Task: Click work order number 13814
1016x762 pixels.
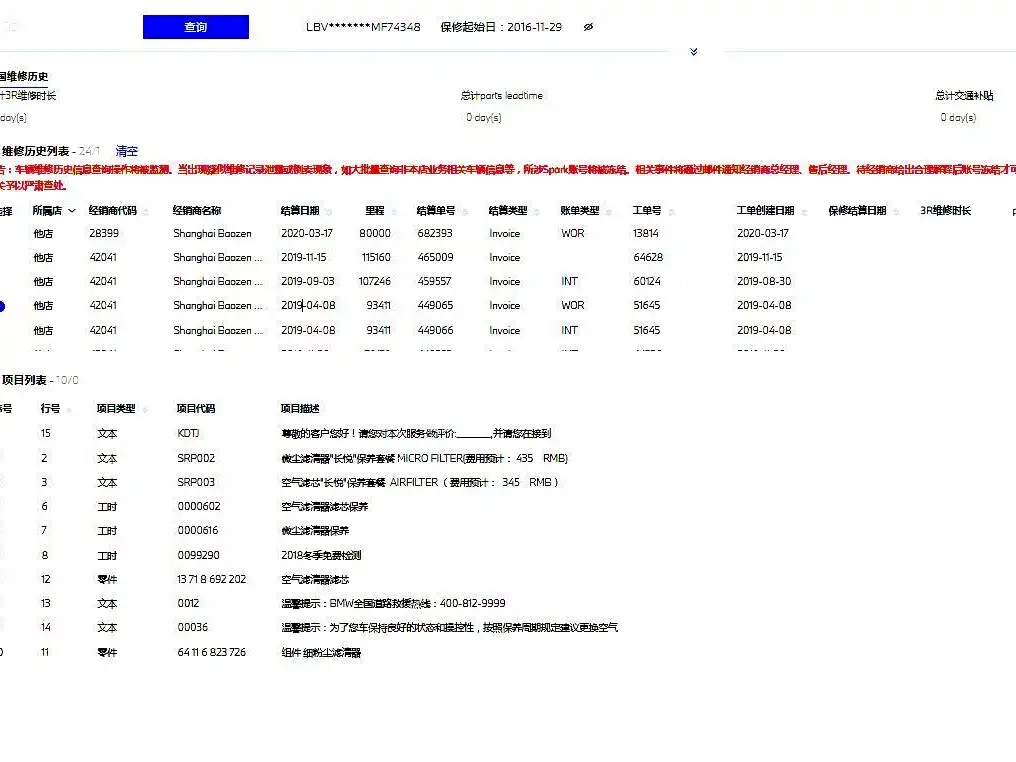Action: coord(646,233)
